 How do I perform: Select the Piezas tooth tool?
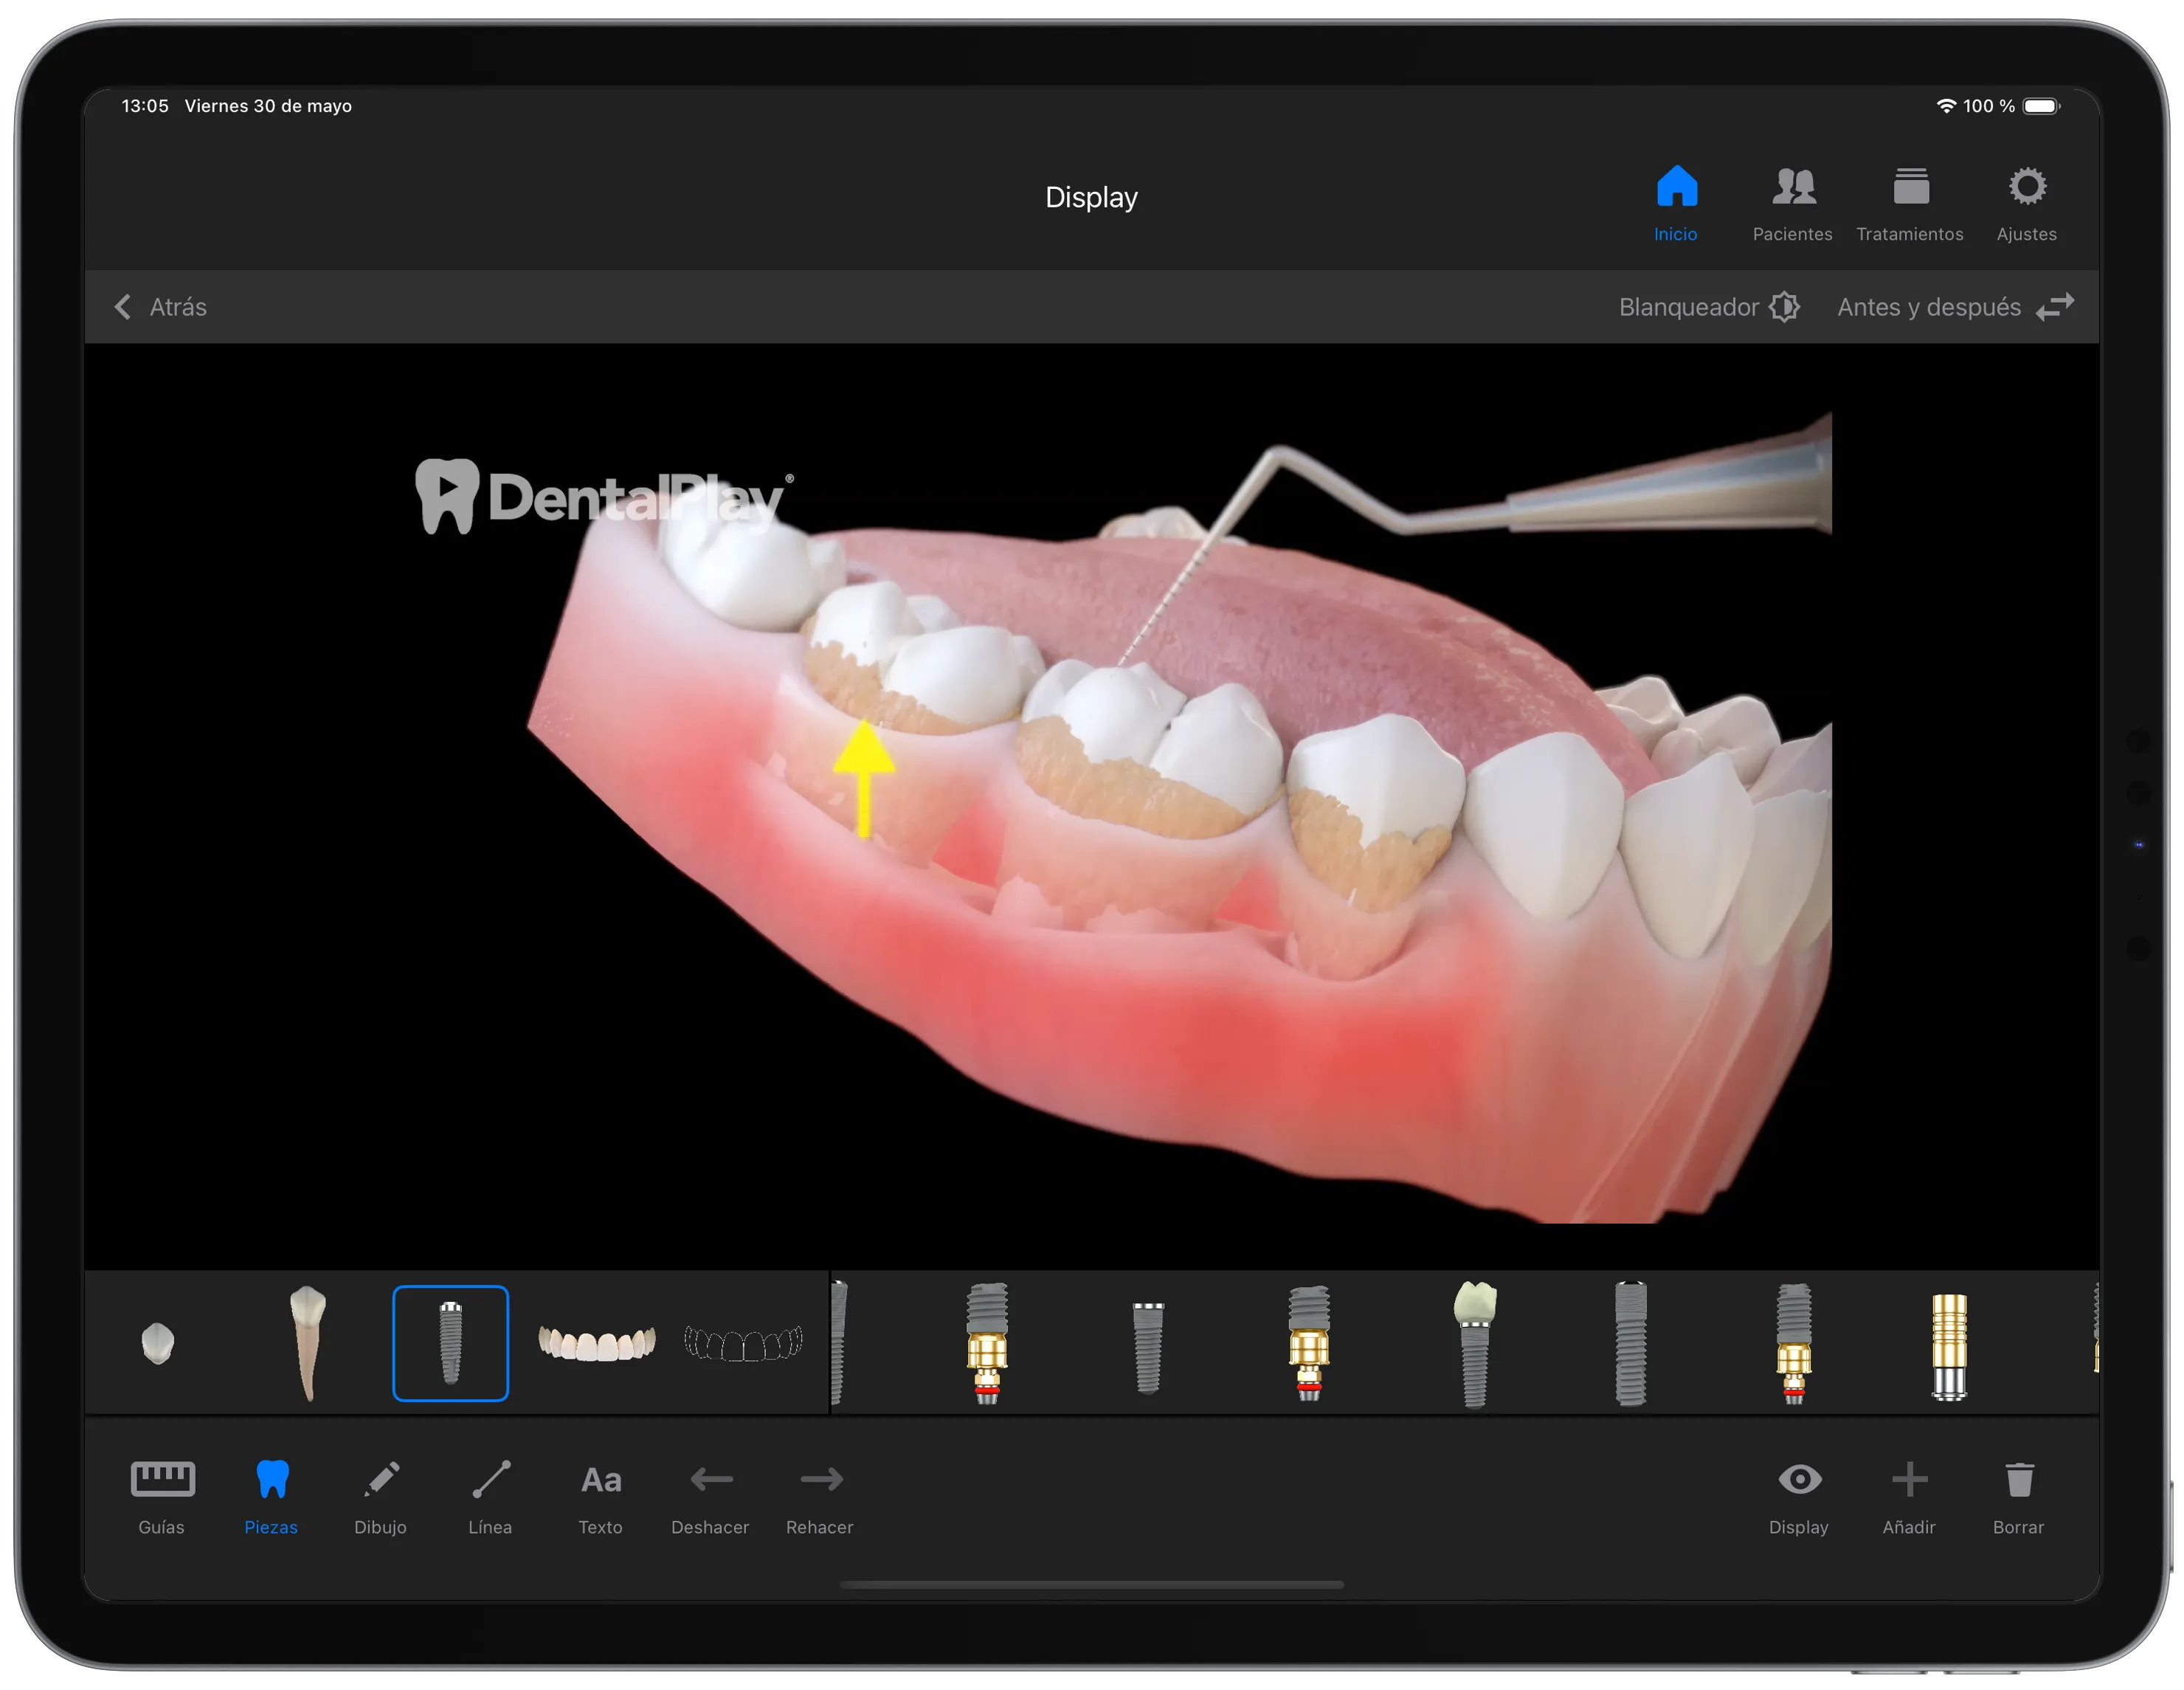click(x=271, y=1497)
